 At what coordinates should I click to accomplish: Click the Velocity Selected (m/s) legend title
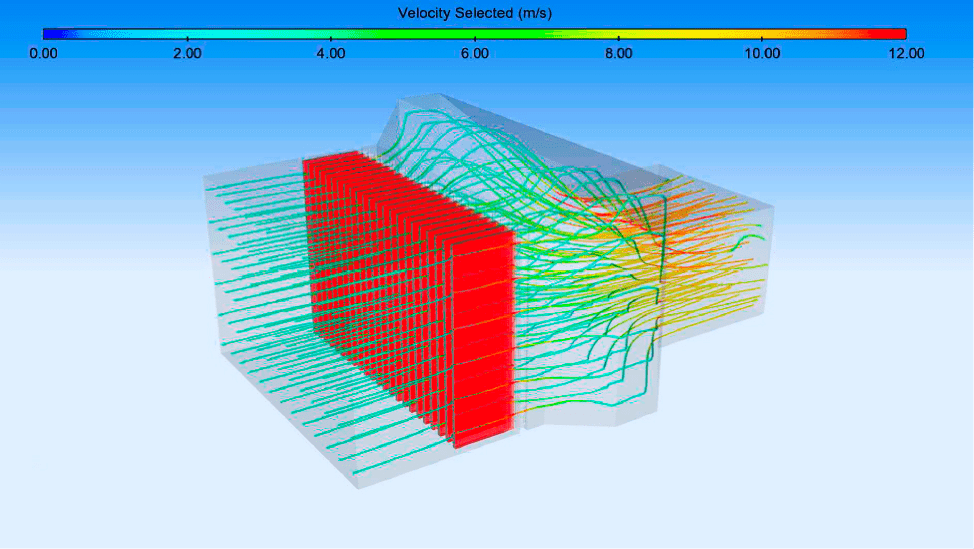click(x=474, y=13)
